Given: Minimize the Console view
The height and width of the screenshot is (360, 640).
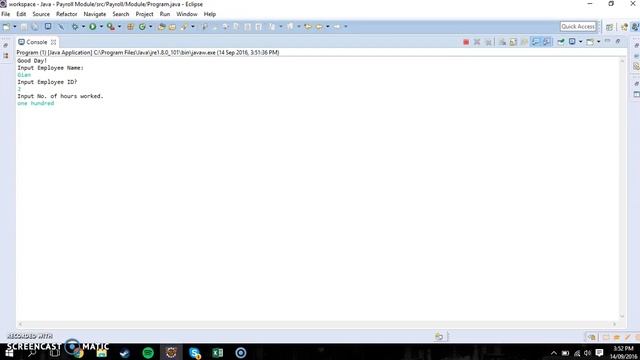Looking at the screenshot, I should pyautogui.click(x=607, y=42).
